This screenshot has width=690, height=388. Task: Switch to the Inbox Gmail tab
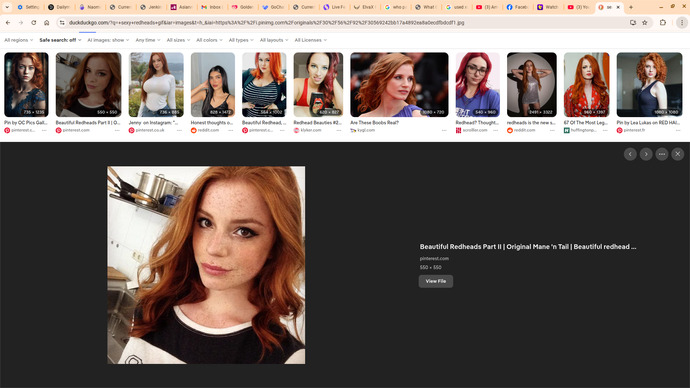211,7
